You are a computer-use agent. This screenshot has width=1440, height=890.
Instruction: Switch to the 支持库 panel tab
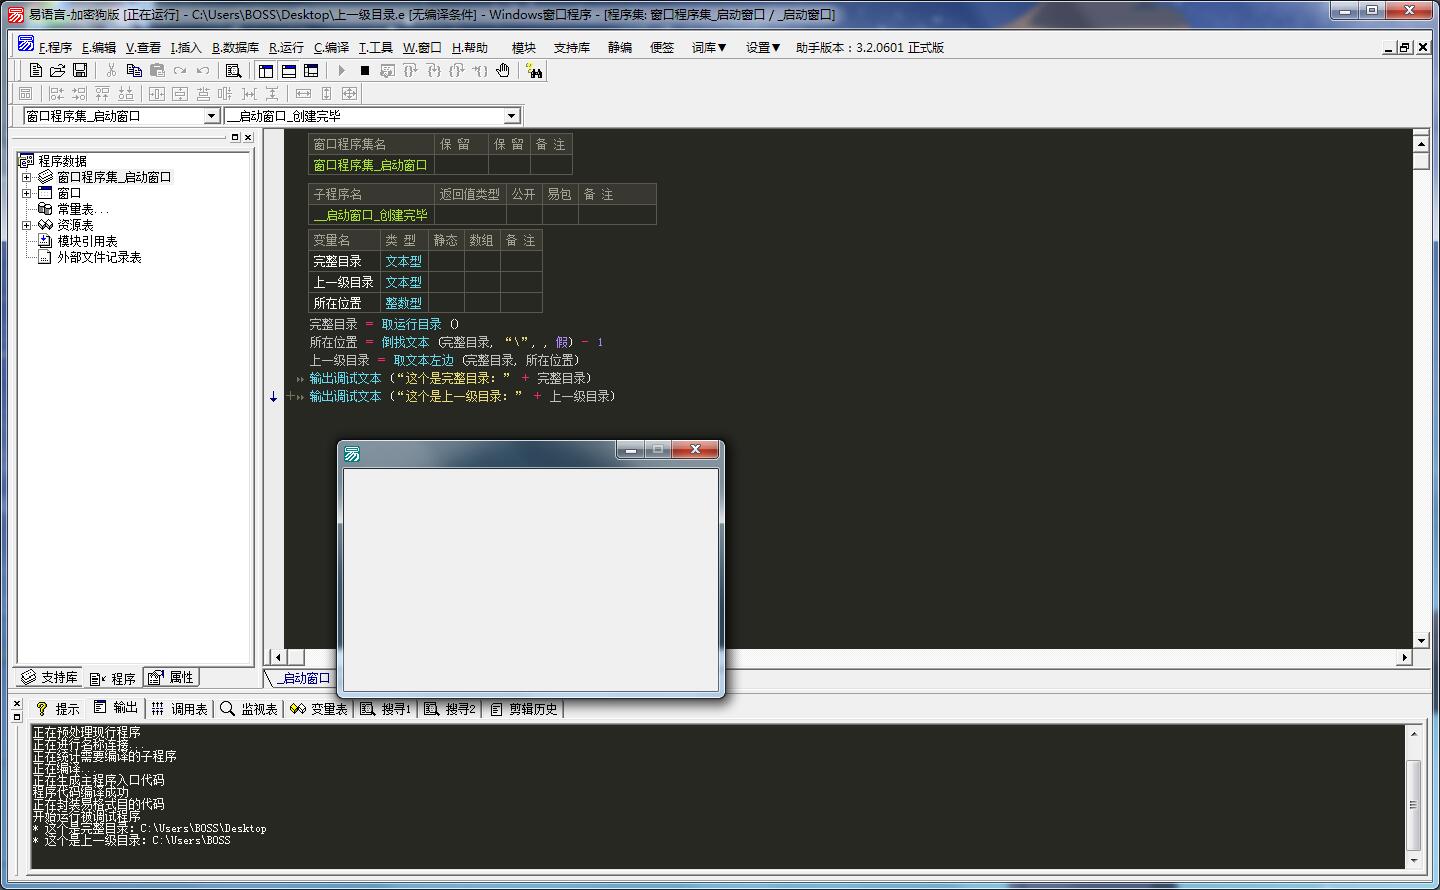tap(49, 678)
